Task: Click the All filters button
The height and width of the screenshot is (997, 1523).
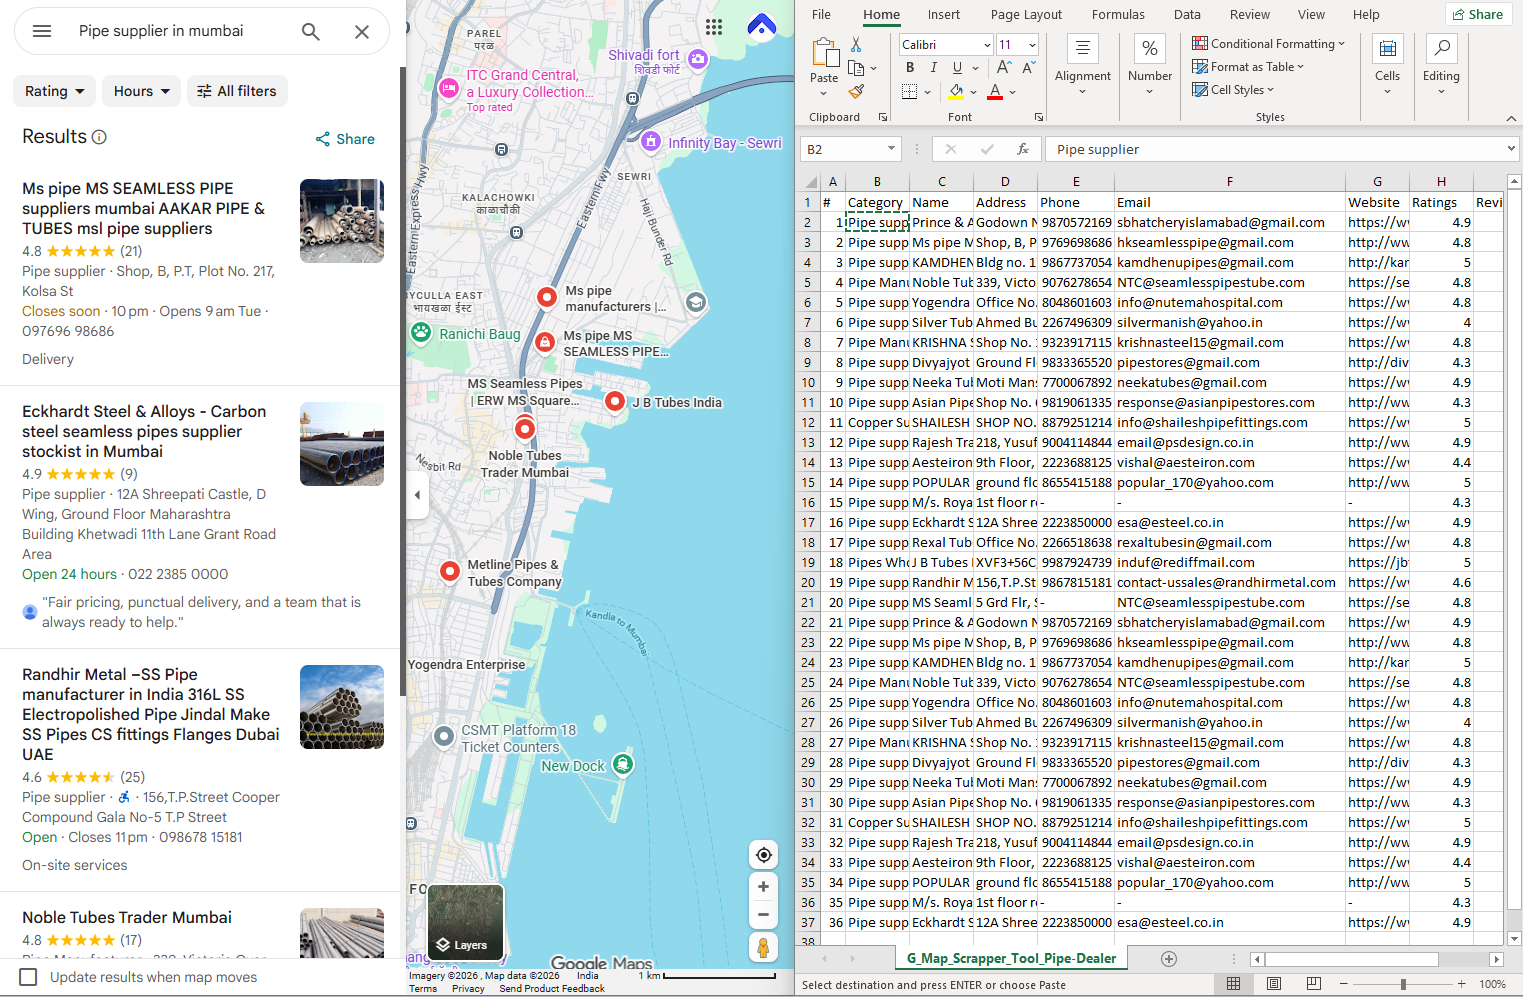Action: (x=237, y=91)
